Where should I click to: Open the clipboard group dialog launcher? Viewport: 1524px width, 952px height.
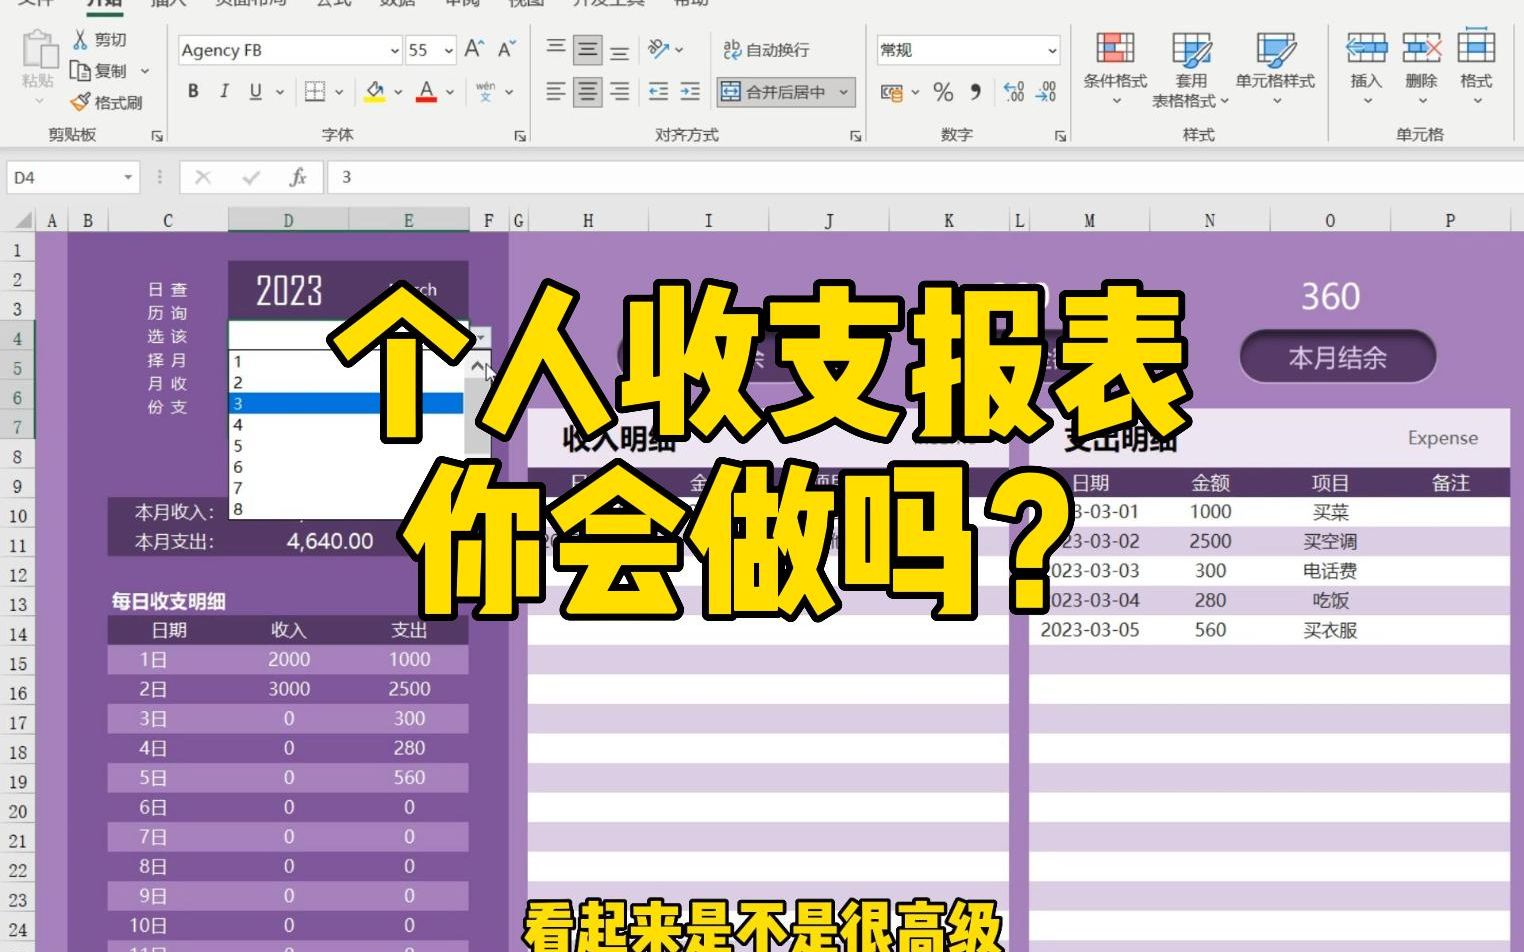pos(157,136)
